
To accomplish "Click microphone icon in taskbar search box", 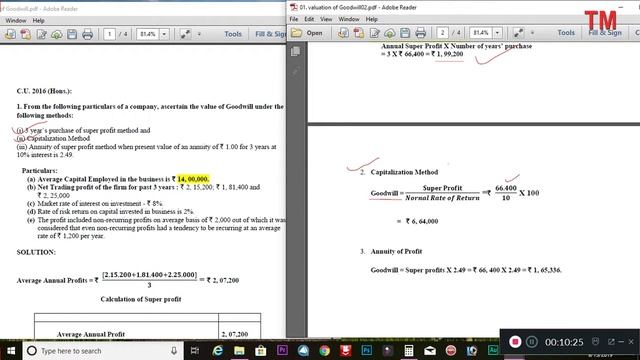I will [x=174, y=351].
